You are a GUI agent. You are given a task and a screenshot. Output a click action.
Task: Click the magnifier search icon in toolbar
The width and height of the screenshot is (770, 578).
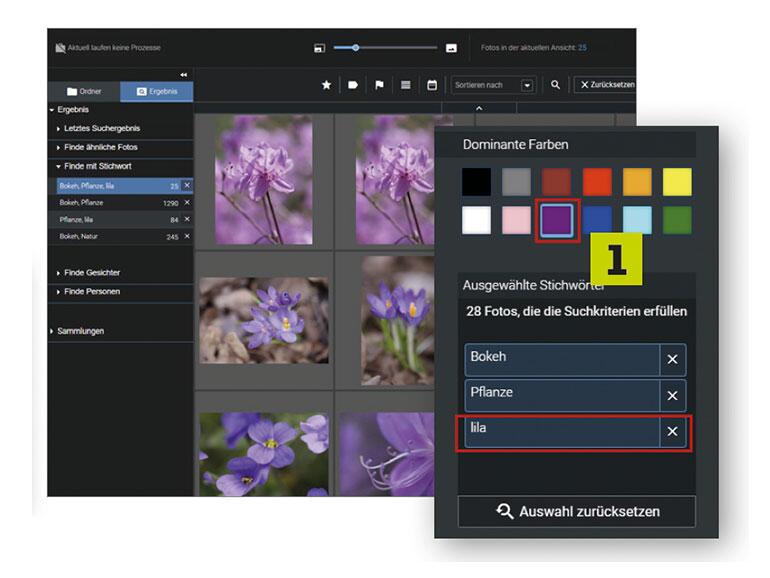tap(555, 86)
